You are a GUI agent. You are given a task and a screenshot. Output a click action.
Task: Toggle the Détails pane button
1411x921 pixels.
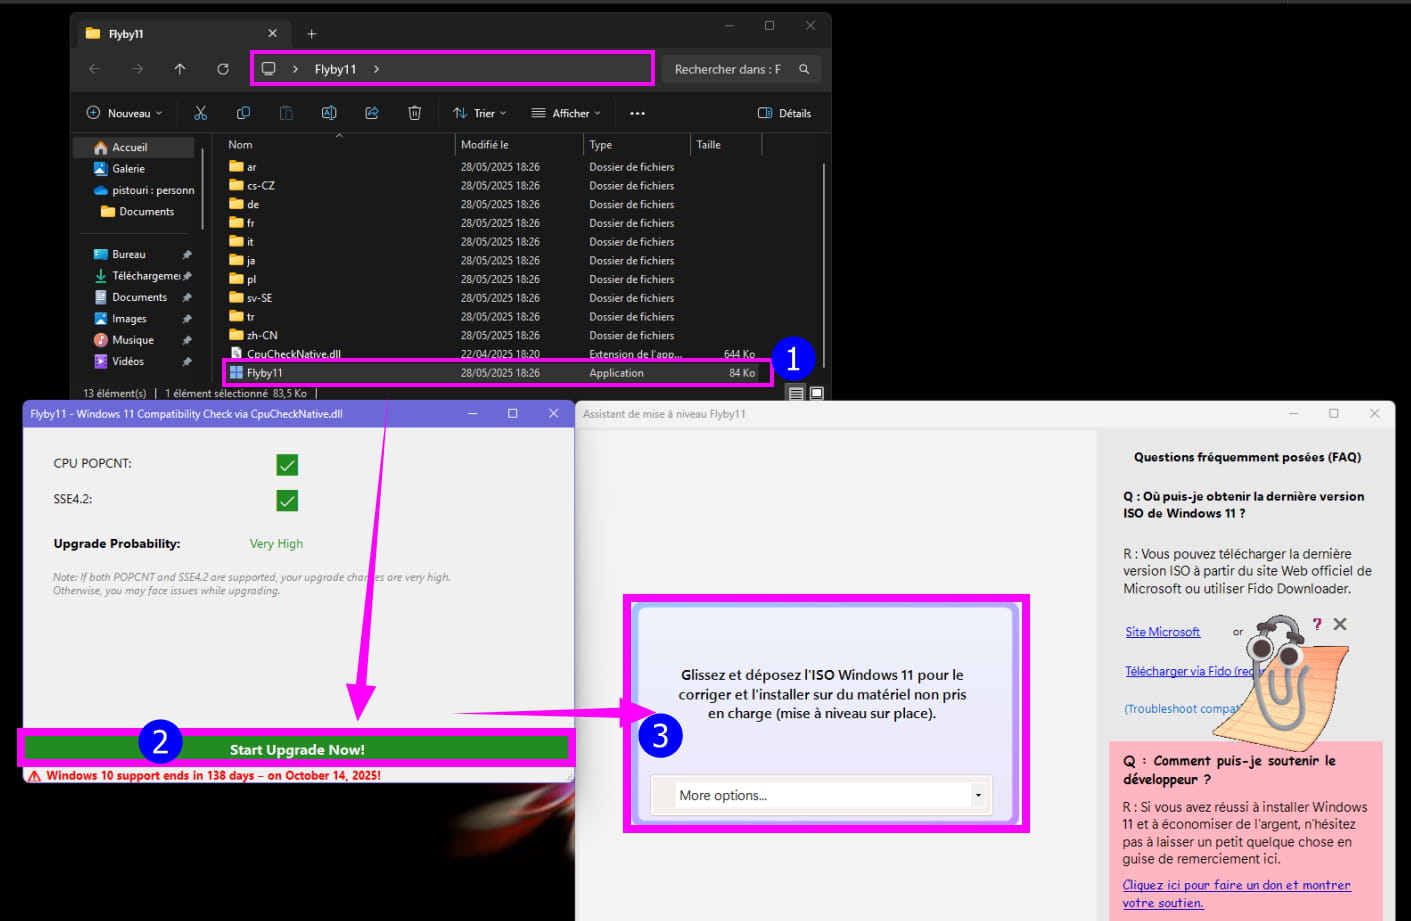785,113
